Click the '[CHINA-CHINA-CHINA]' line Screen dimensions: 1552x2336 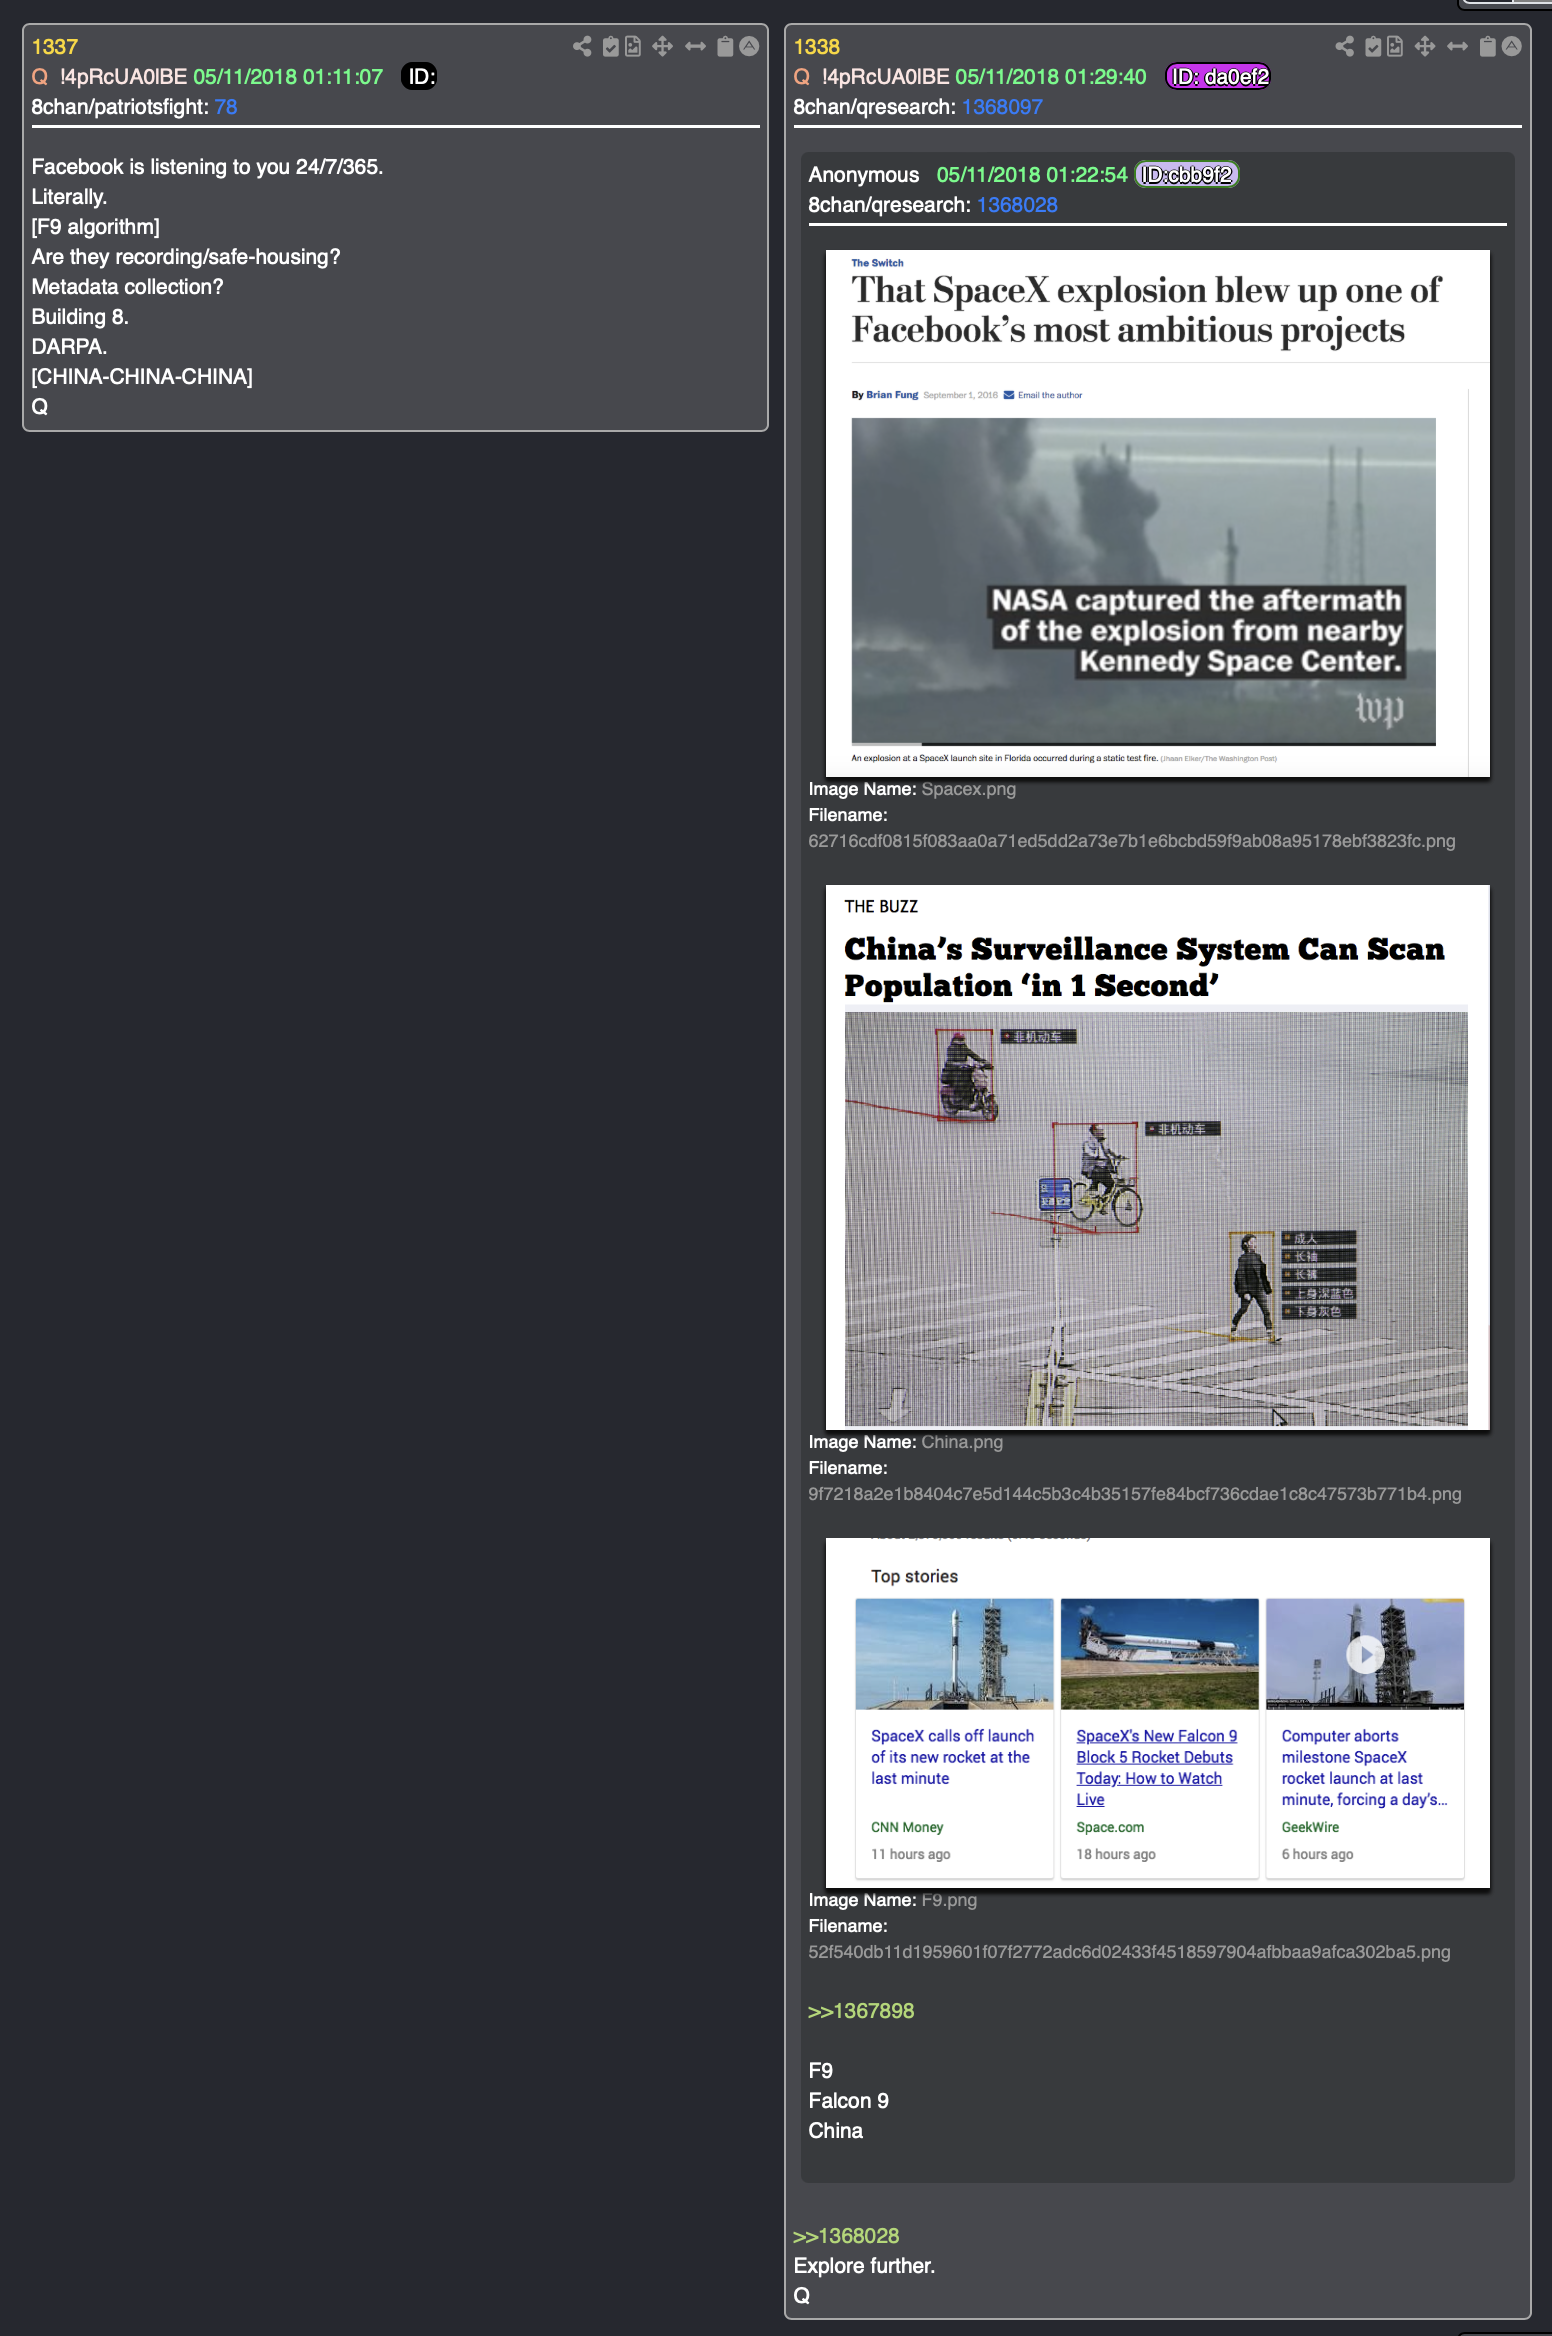coord(142,377)
